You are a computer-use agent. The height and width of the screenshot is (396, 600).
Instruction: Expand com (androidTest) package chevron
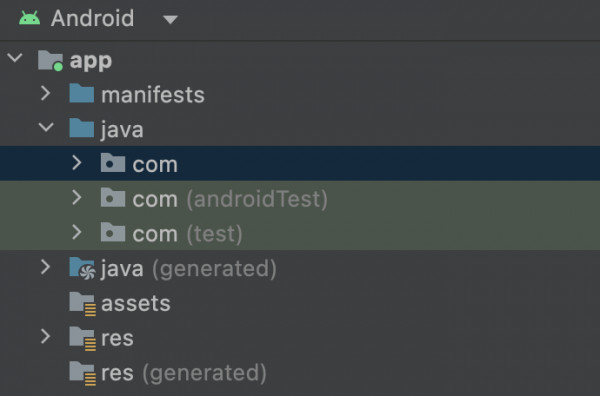click(77, 197)
